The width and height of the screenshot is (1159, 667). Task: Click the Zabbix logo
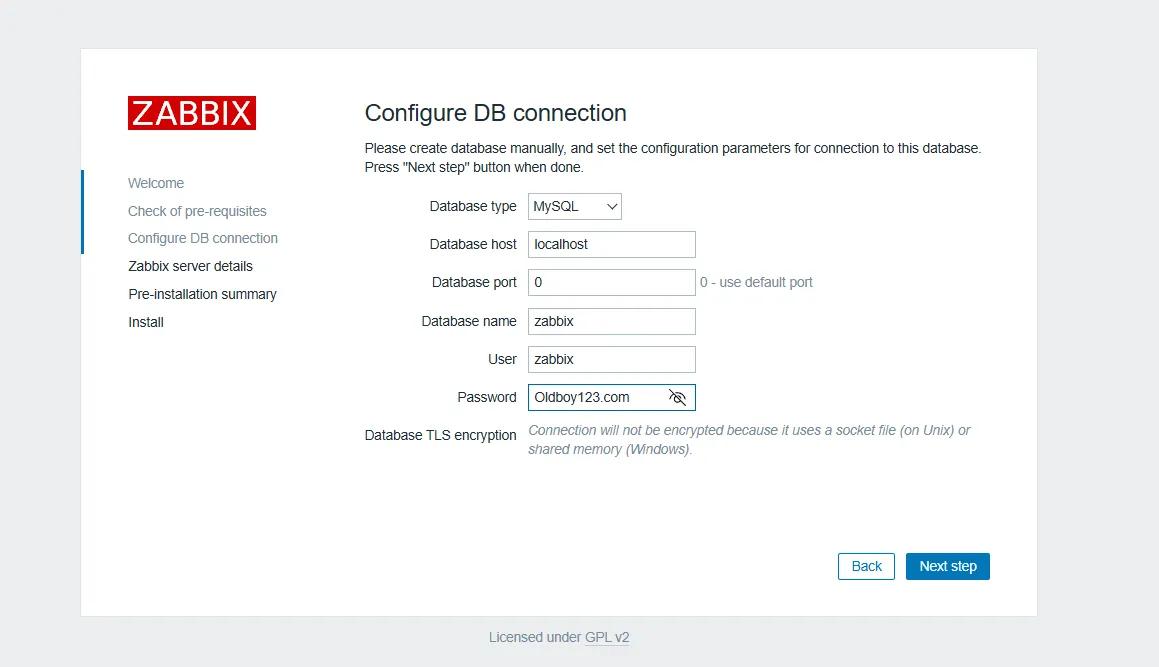pos(192,113)
